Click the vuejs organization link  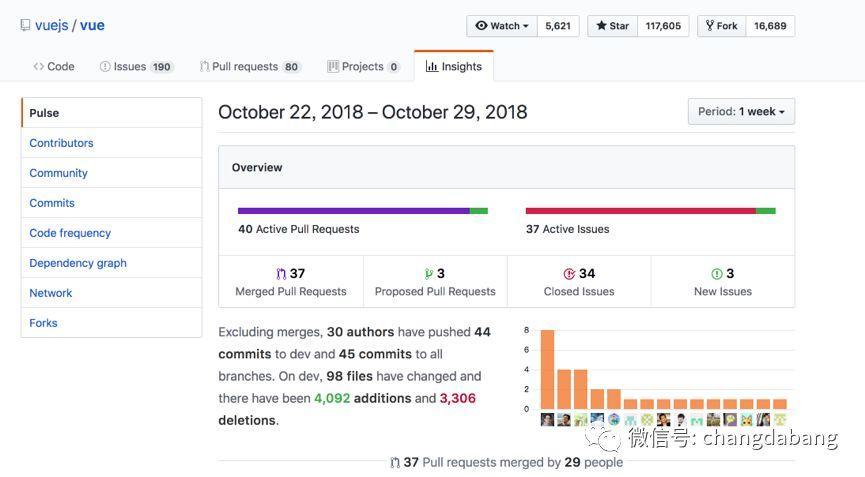point(51,26)
